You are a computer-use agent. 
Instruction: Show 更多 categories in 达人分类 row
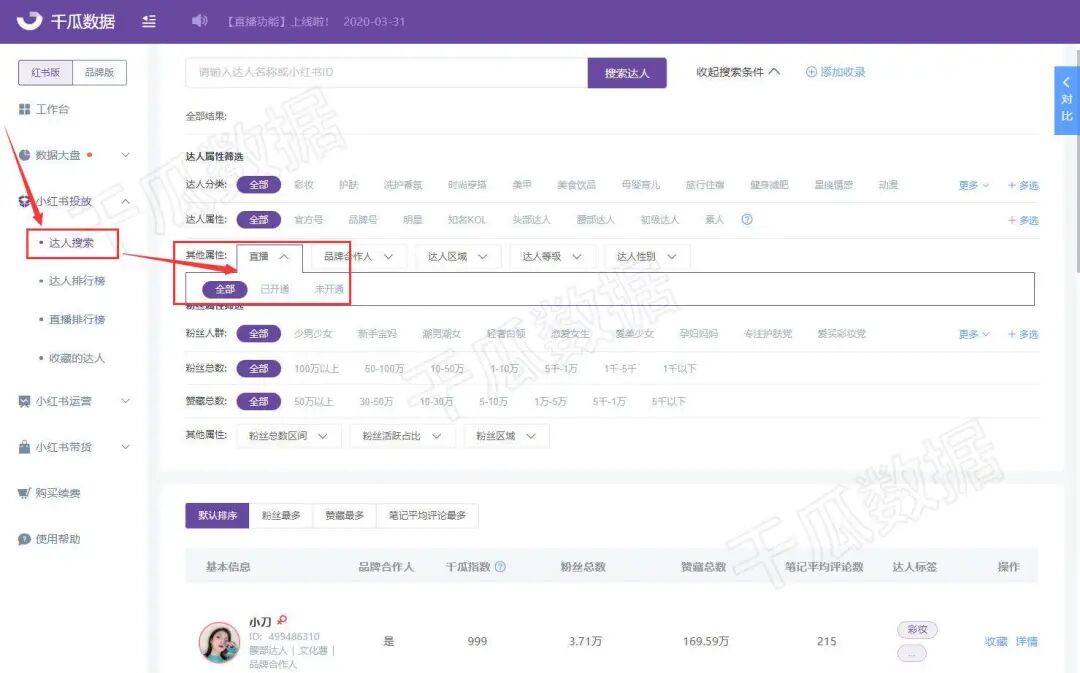tap(973, 185)
